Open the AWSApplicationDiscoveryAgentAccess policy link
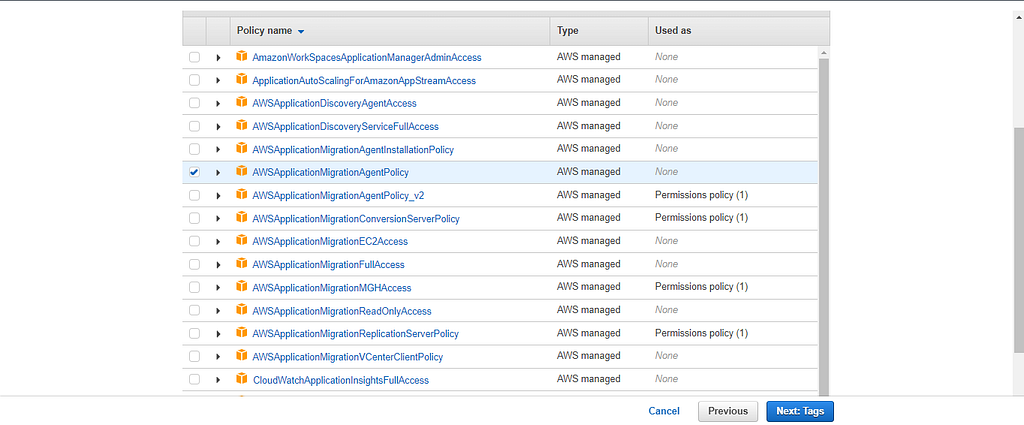The image size is (1024, 425). 334,103
